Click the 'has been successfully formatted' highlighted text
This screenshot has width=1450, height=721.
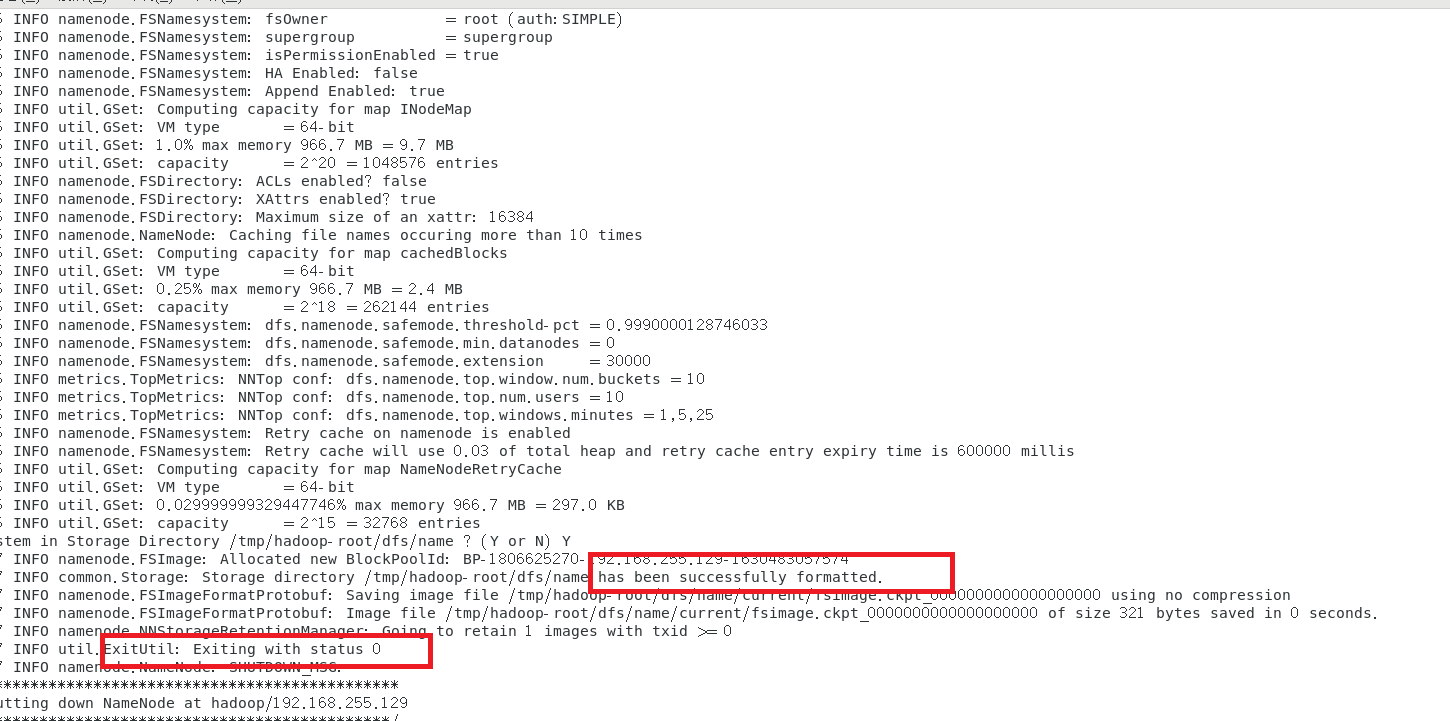[740, 577]
